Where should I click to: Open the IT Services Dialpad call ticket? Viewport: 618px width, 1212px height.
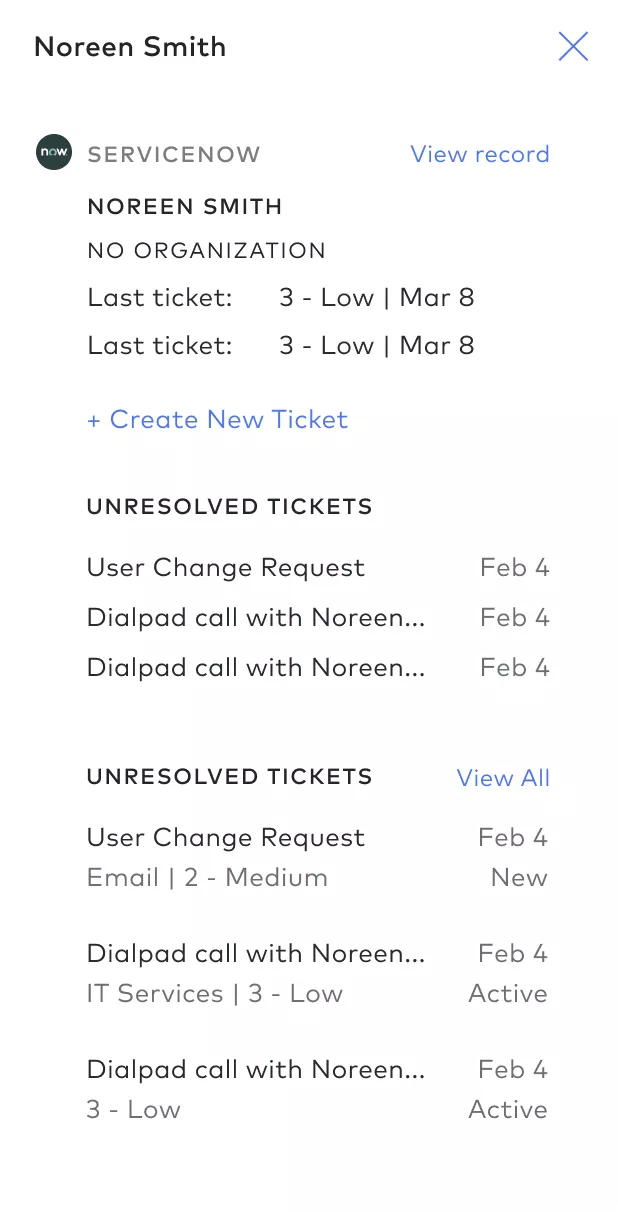[318, 973]
